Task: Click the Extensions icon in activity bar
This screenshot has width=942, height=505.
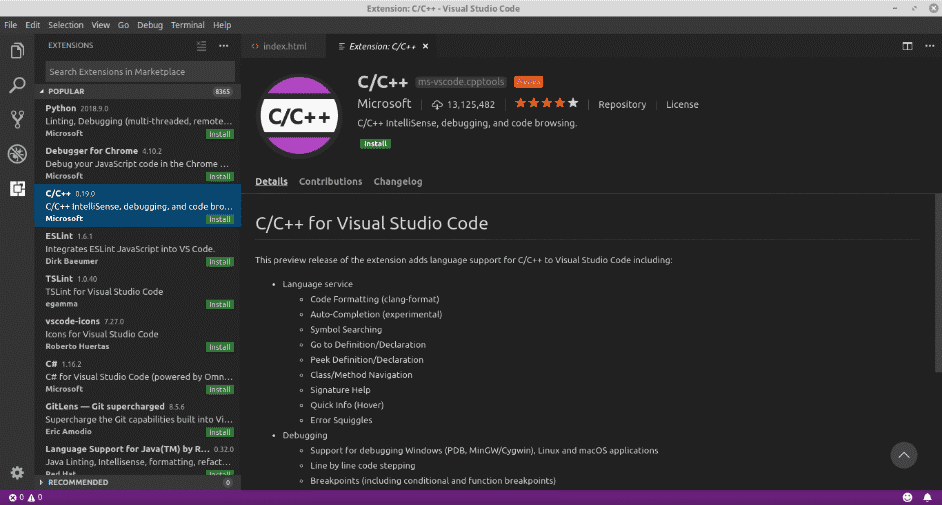Action: point(17,188)
